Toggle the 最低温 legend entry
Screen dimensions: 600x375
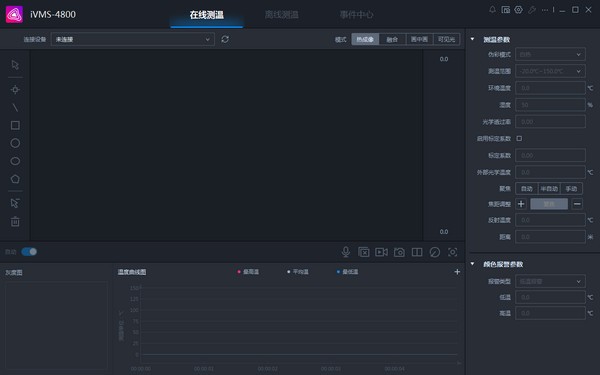pos(347,272)
